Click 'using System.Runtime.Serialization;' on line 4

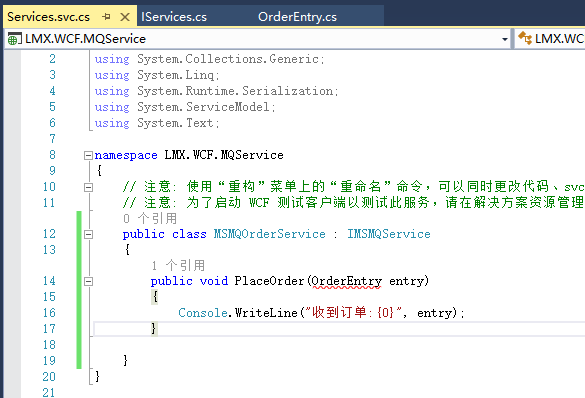pos(216,91)
